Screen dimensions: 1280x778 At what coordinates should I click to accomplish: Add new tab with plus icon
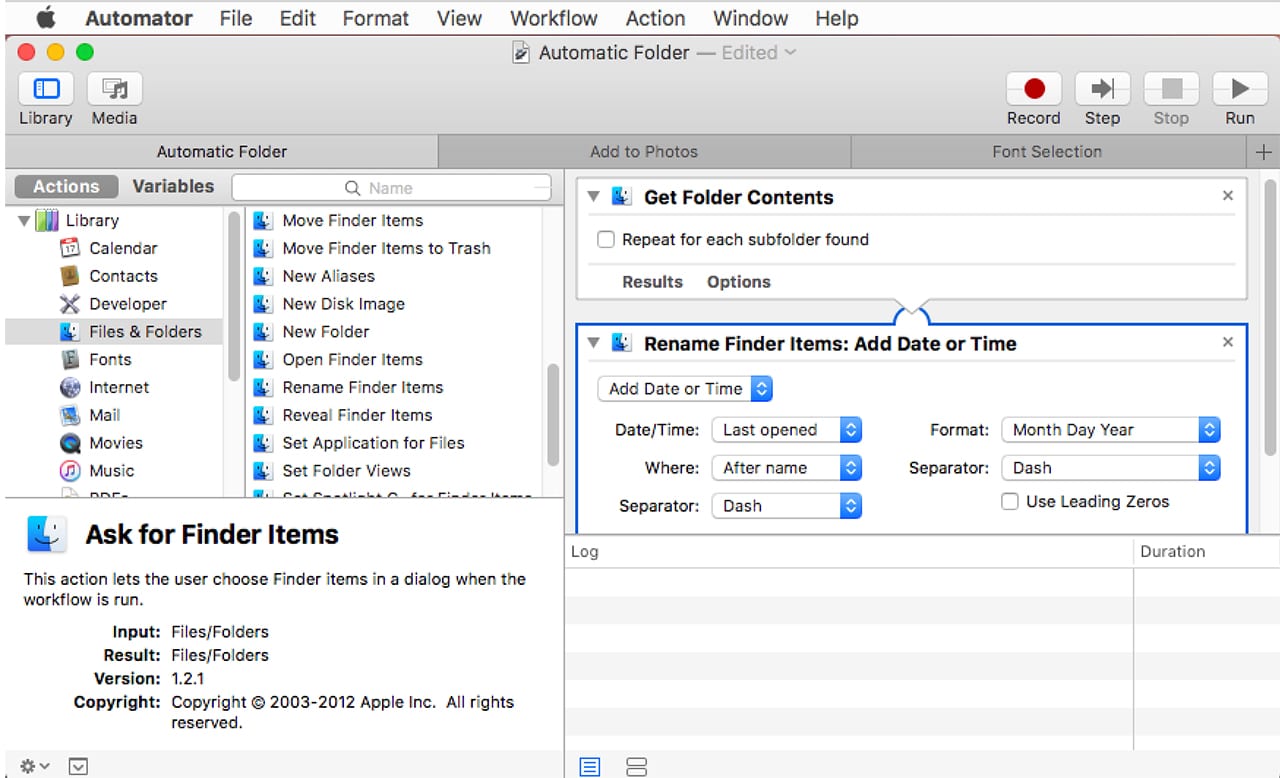[1263, 152]
